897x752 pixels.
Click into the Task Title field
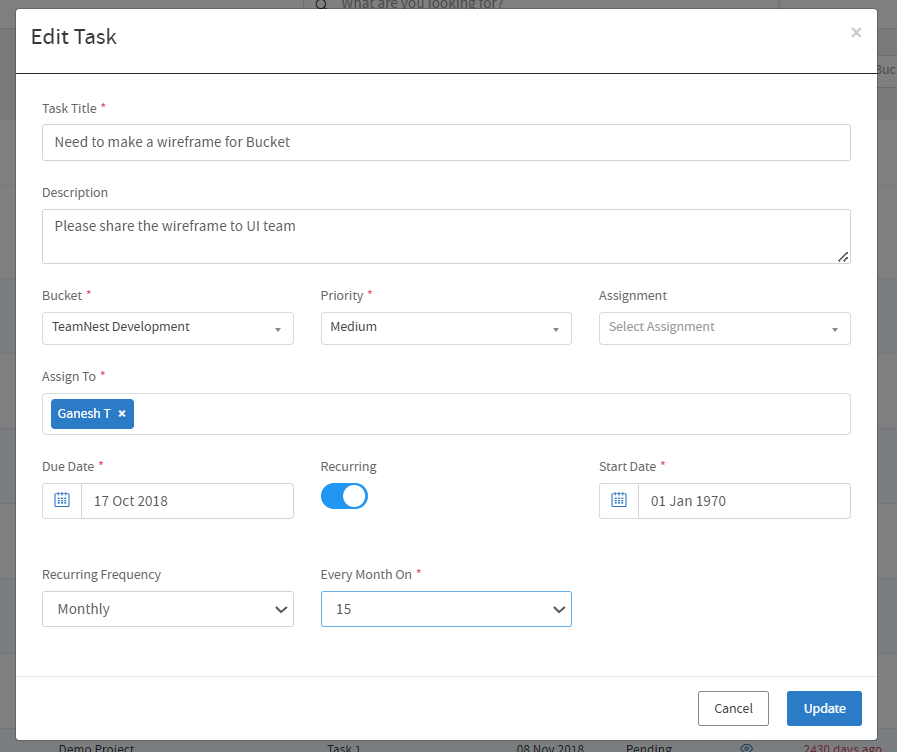[446, 142]
